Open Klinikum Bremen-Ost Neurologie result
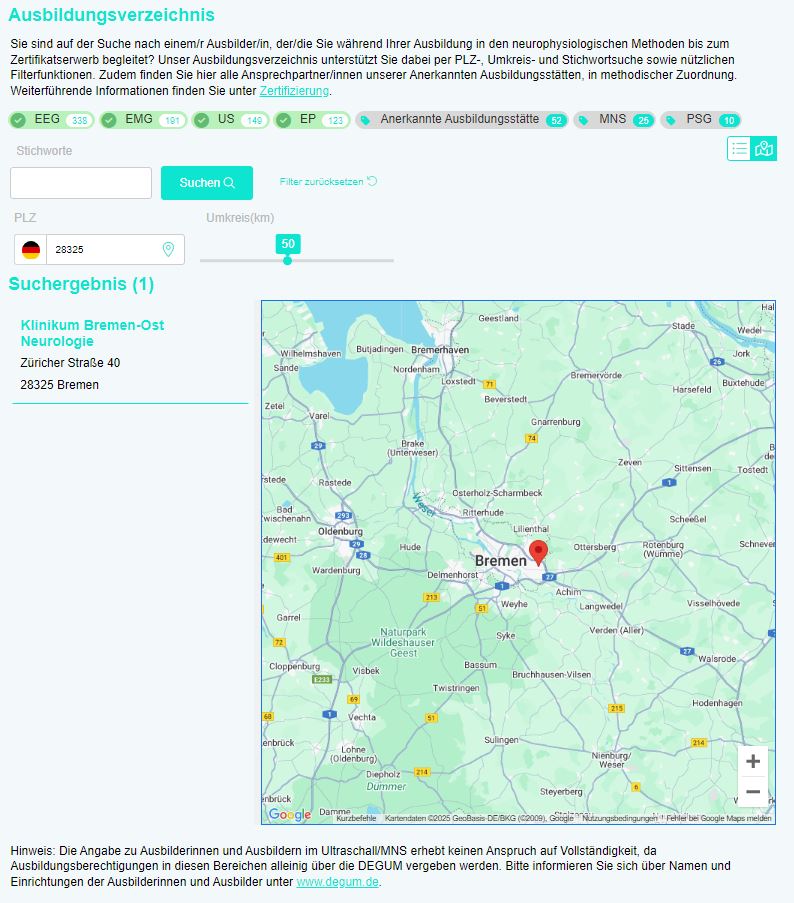This screenshot has height=903, width=794. [x=92, y=333]
